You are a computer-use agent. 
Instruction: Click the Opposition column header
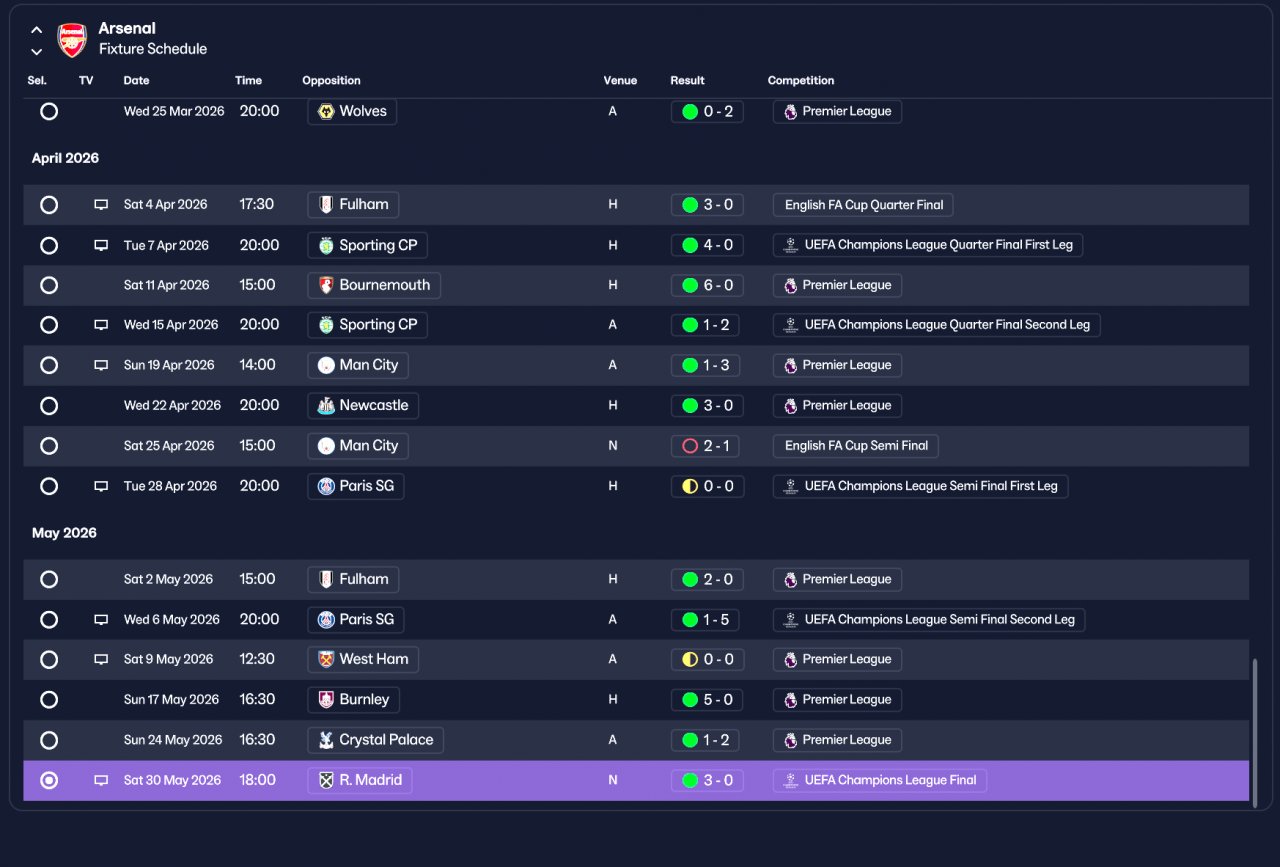331,81
